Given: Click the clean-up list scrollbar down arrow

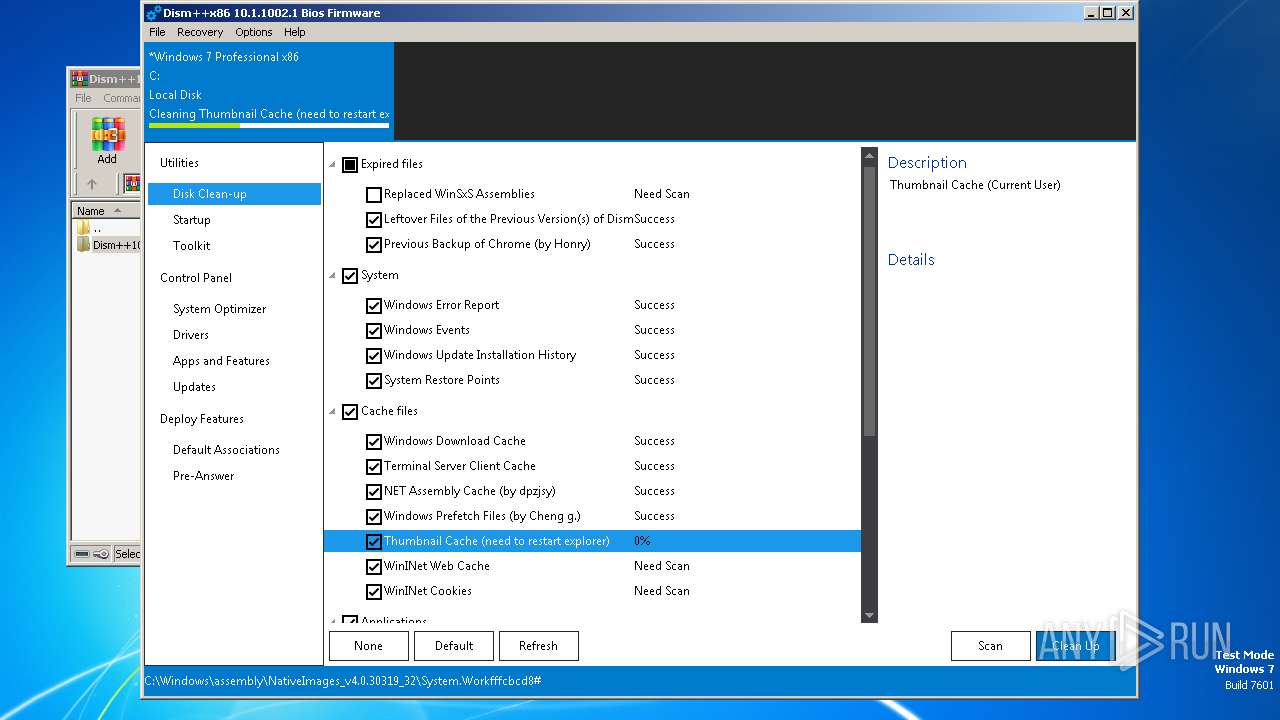Looking at the screenshot, I should [869, 615].
